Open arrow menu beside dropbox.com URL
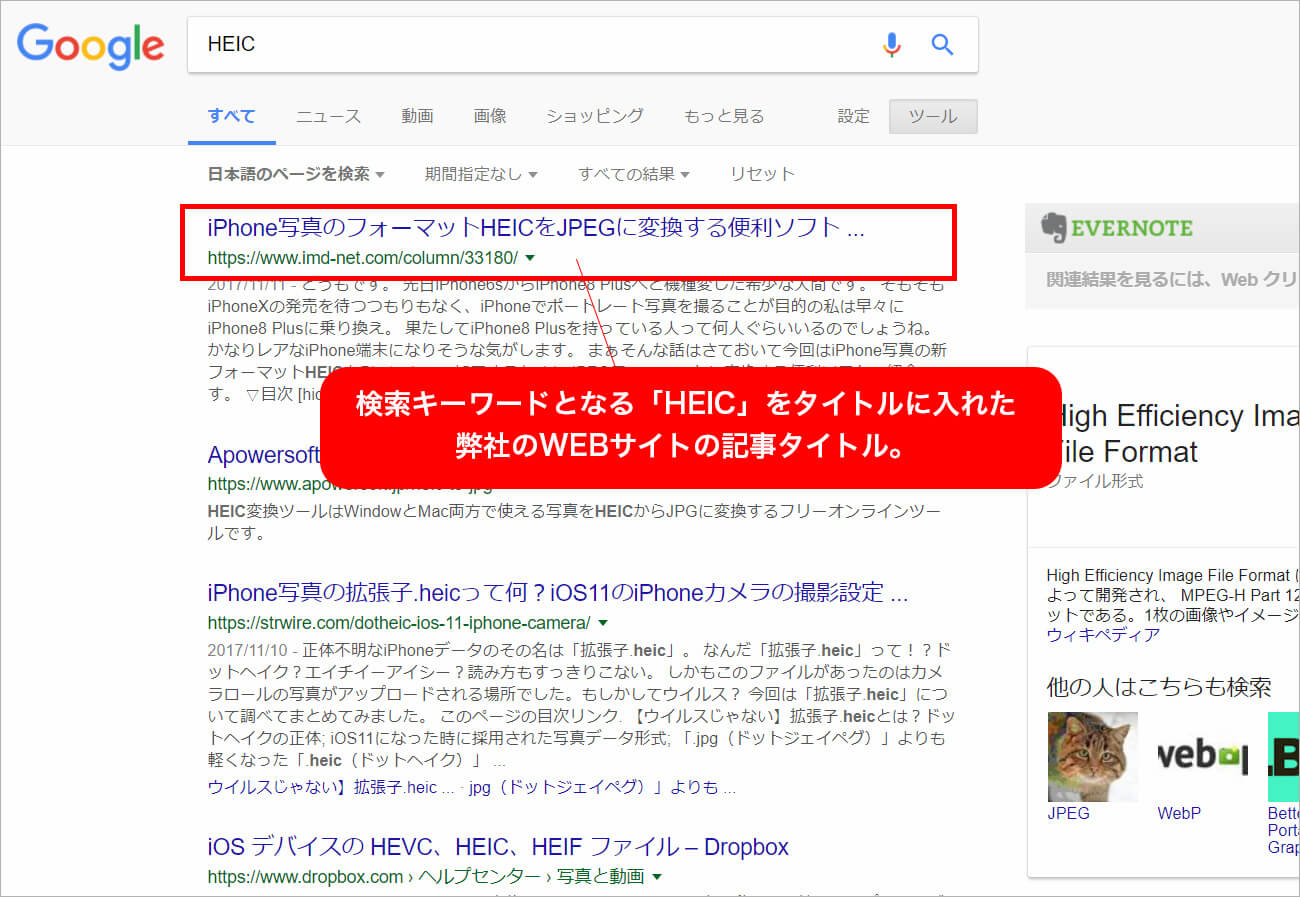This screenshot has height=897, width=1300. pos(657,877)
